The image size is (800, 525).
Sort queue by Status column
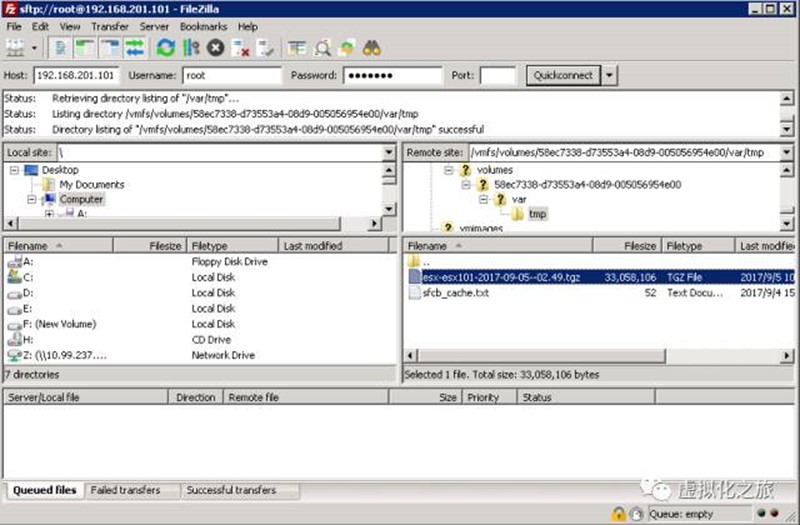coord(586,397)
